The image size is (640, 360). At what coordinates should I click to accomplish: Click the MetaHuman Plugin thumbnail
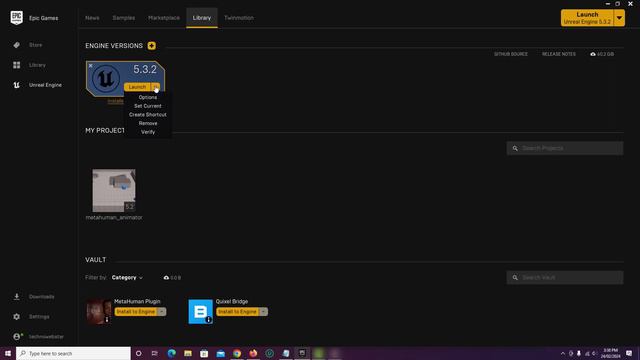tap(99, 311)
